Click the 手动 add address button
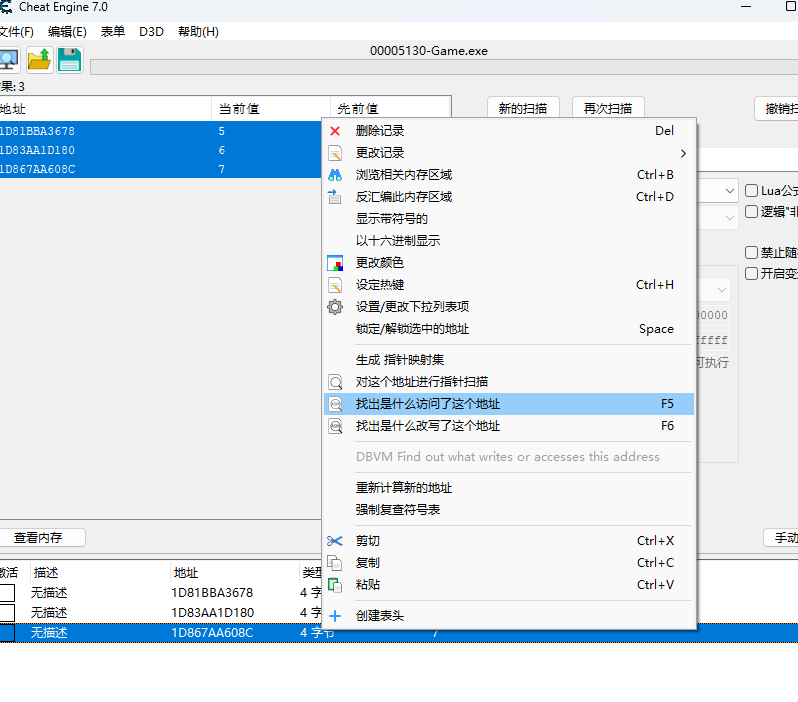 (x=781, y=538)
